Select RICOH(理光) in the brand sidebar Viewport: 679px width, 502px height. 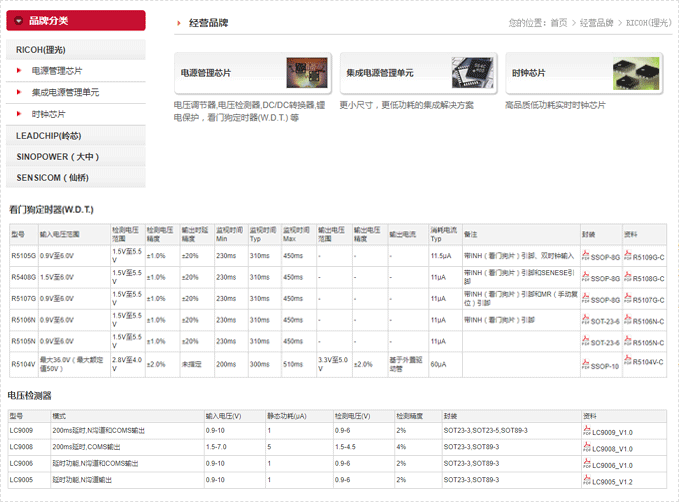(76, 50)
